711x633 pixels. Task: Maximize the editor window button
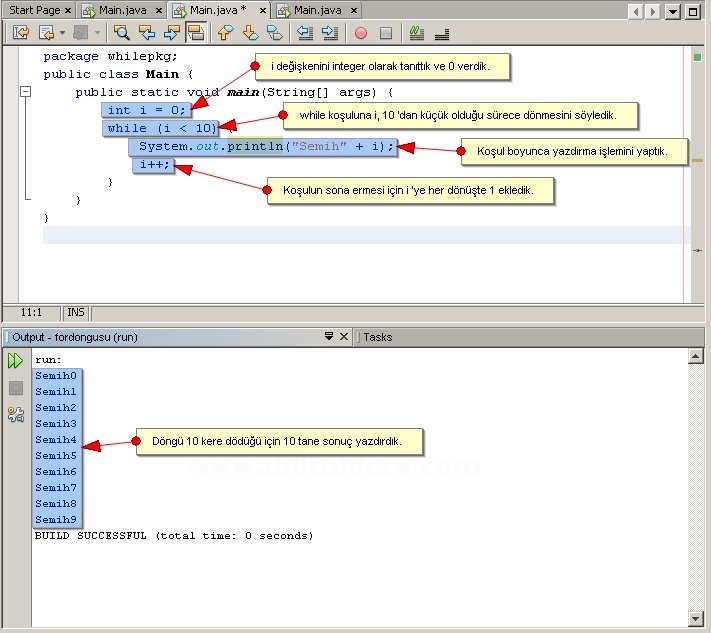[x=693, y=11]
